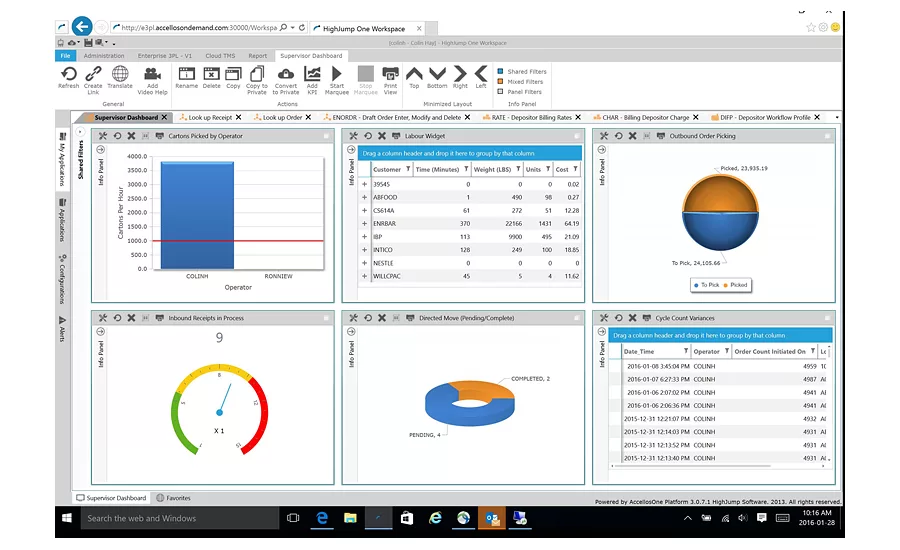Click Copy to Private icon
900x550 pixels.
257,74
